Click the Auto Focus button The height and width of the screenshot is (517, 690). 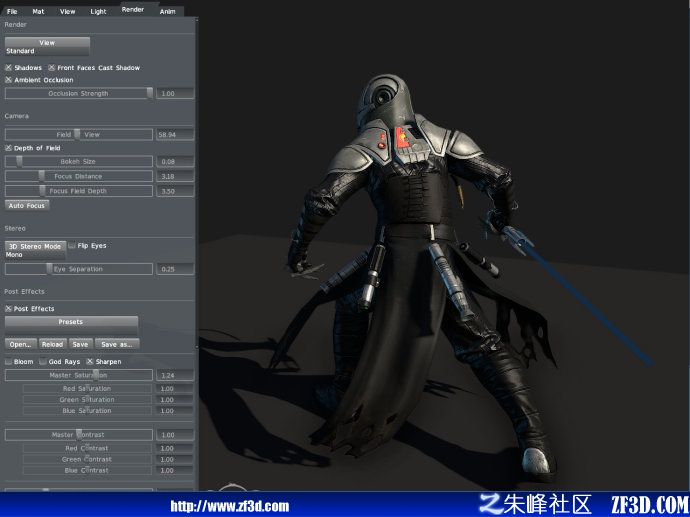click(27, 205)
